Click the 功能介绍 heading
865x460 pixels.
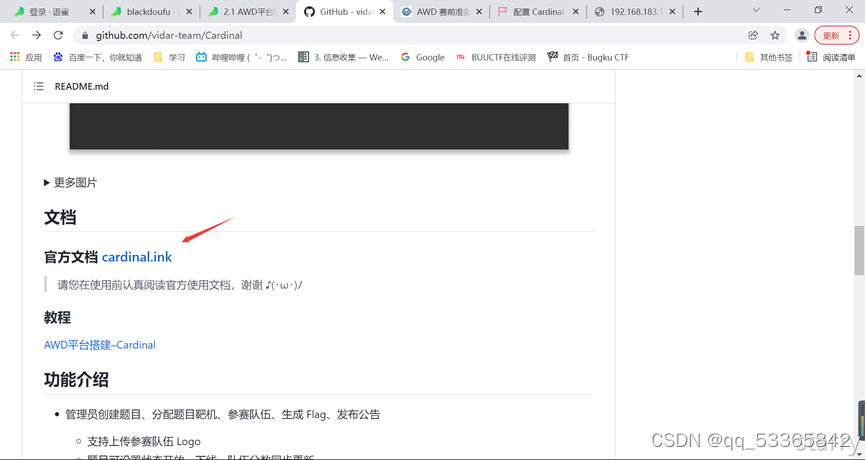pyautogui.click(x=76, y=379)
